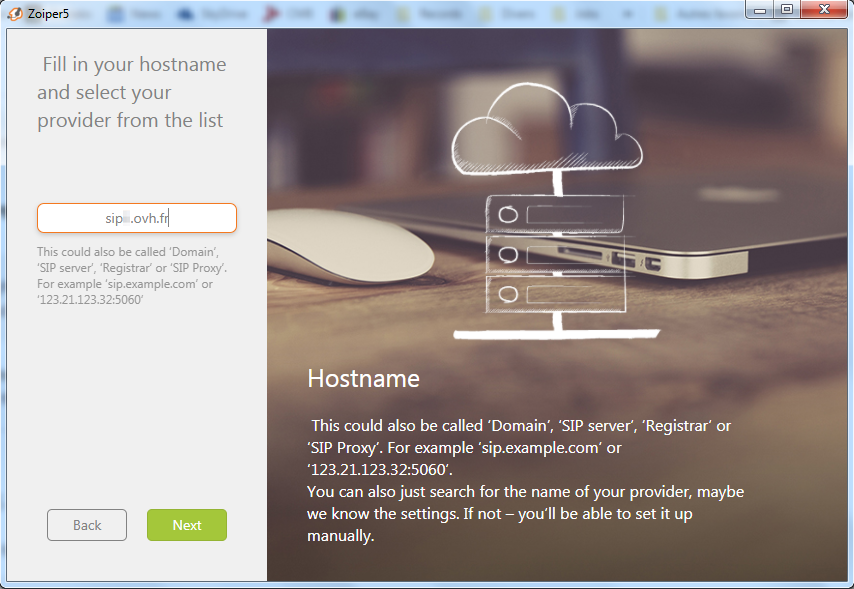Place cursor after sip.ovh.fr text
Image resolution: width=854 pixels, height=589 pixels.
click(167, 217)
